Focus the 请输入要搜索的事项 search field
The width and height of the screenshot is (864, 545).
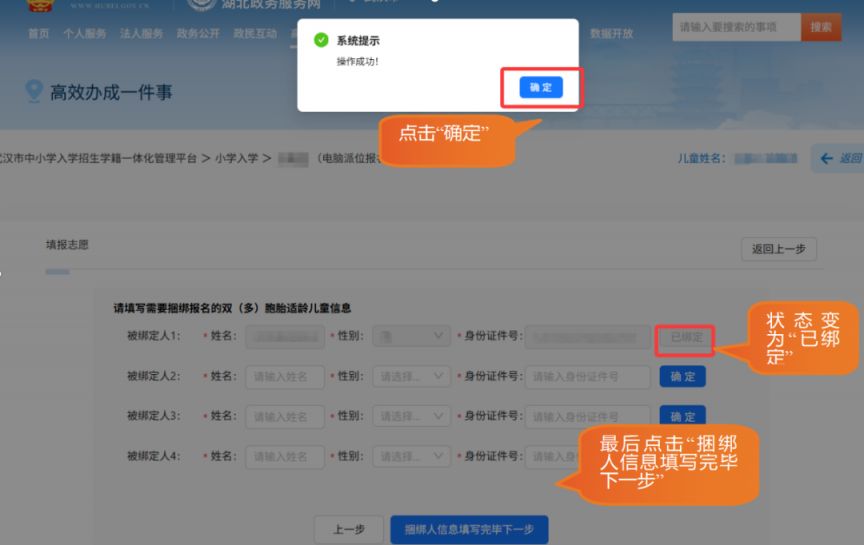point(736,27)
